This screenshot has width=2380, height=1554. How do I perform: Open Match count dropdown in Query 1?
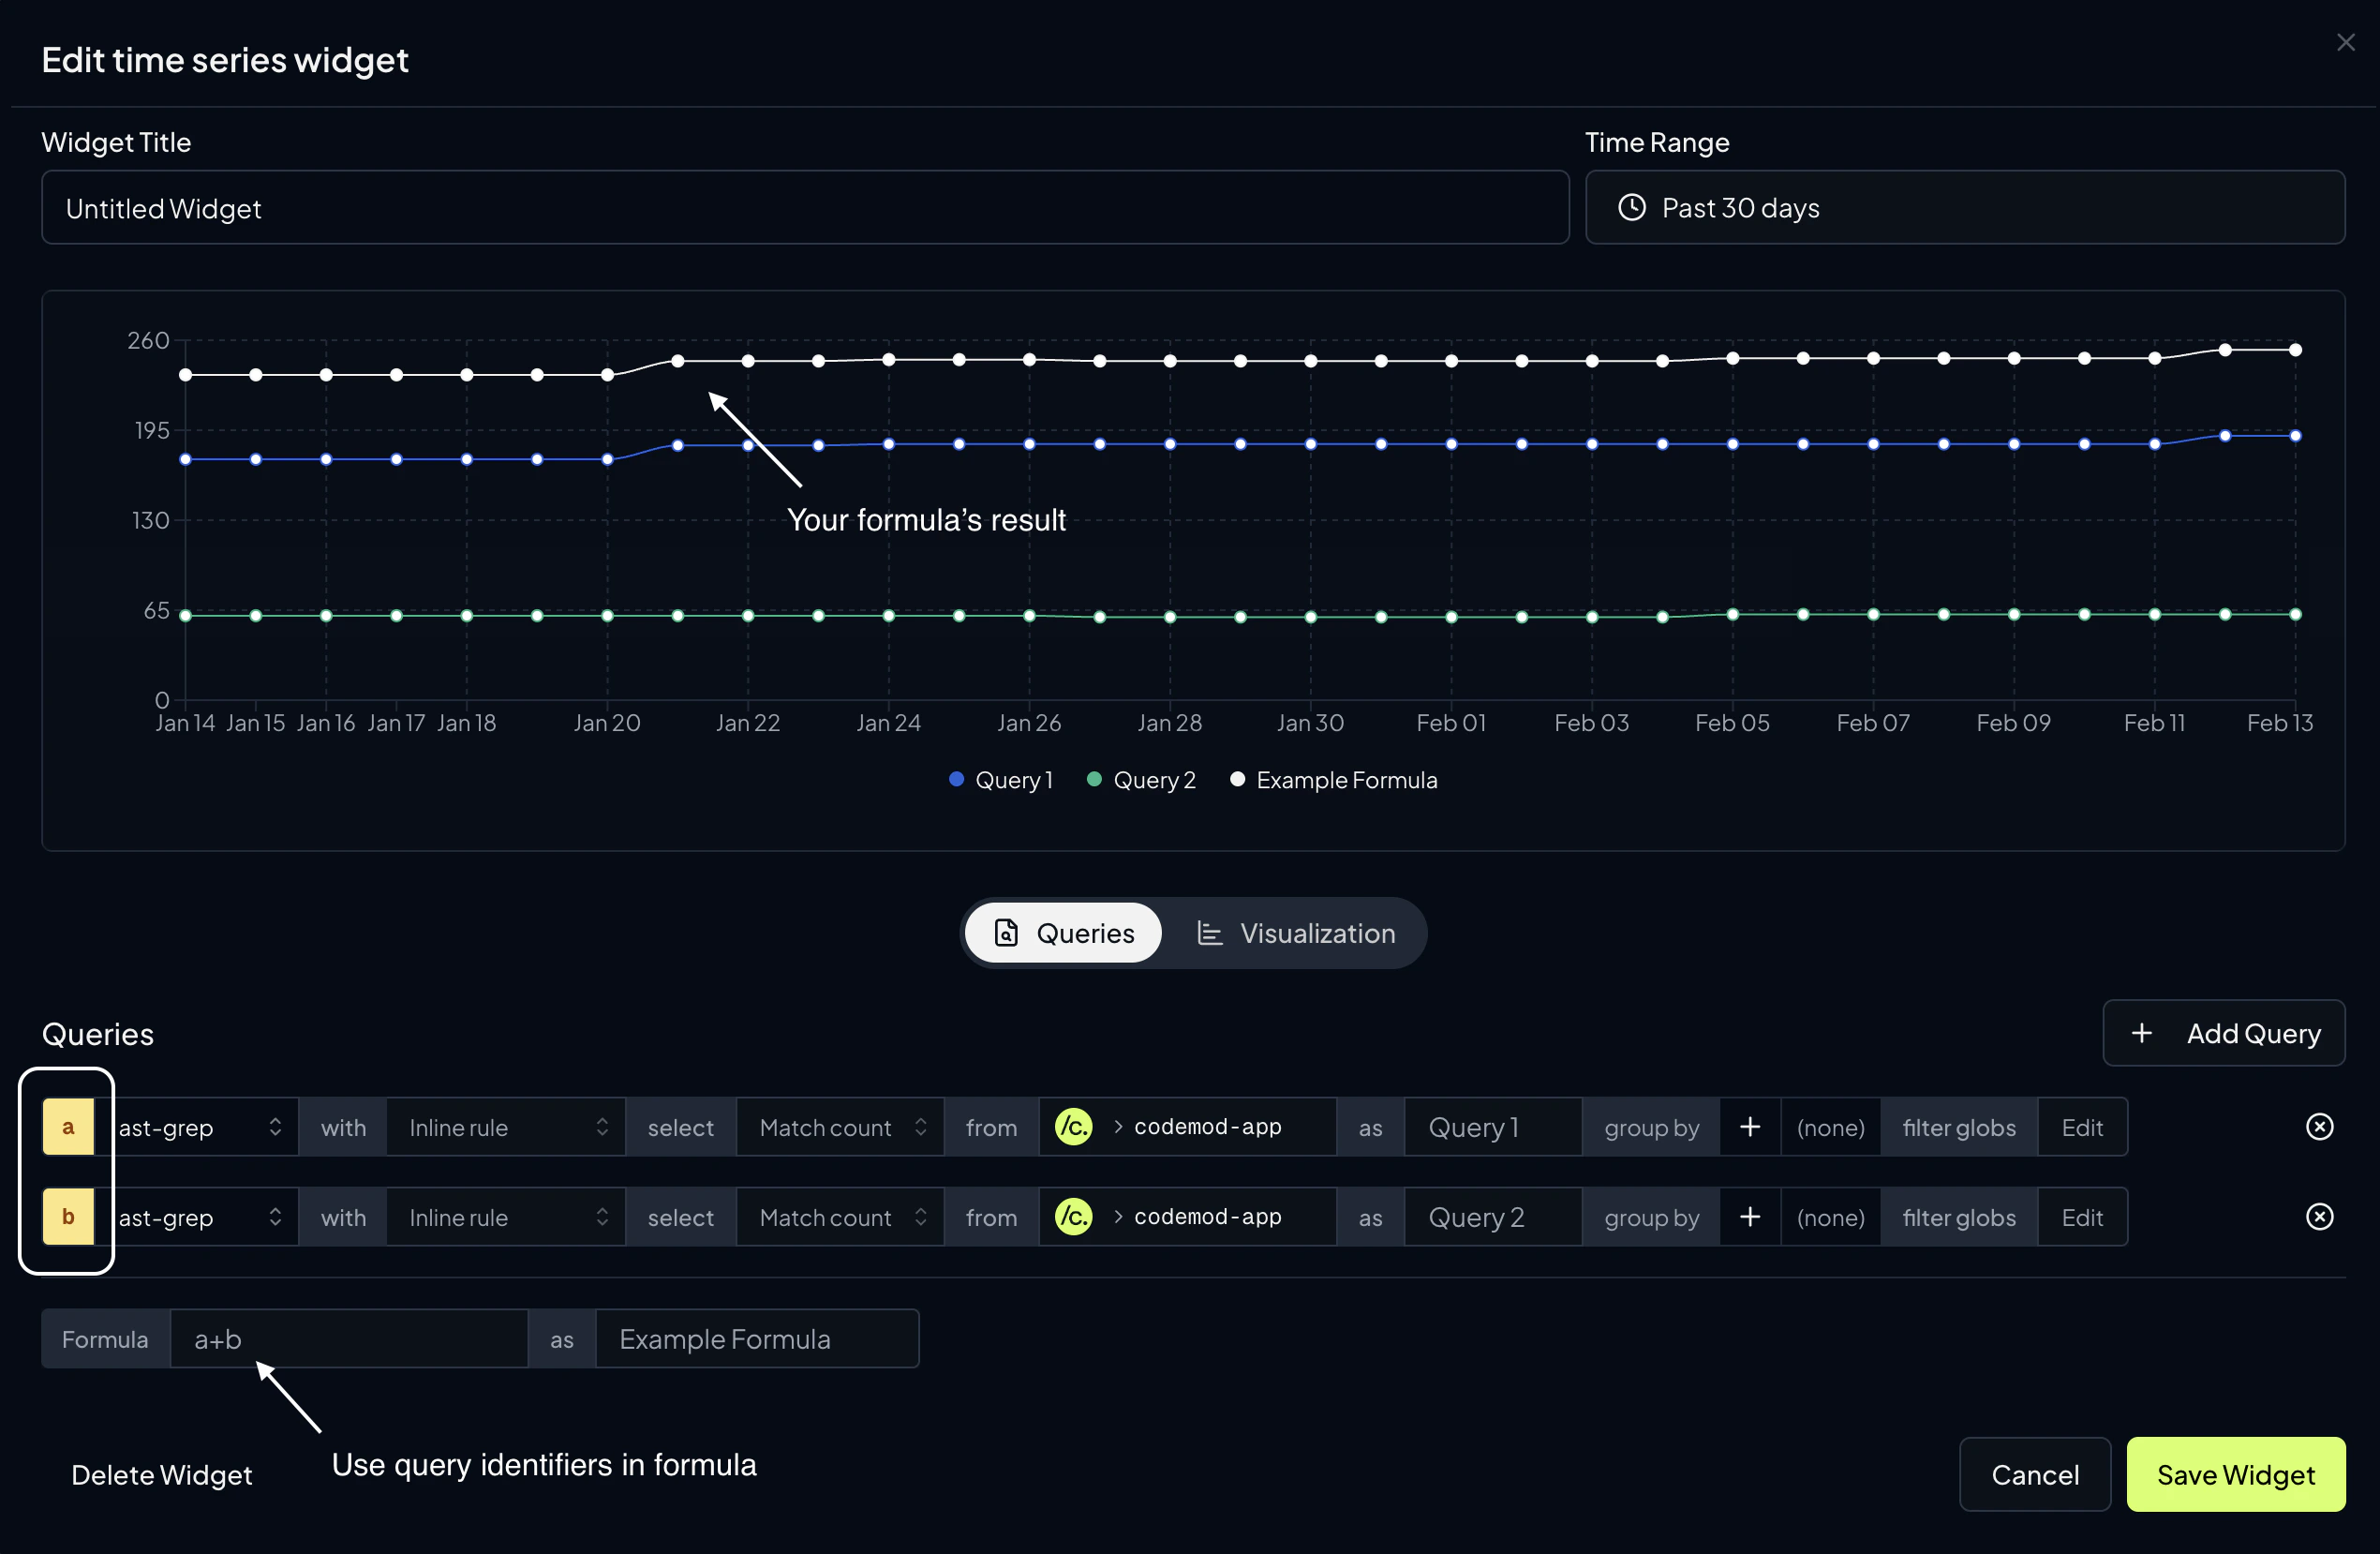[x=840, y=1127]
